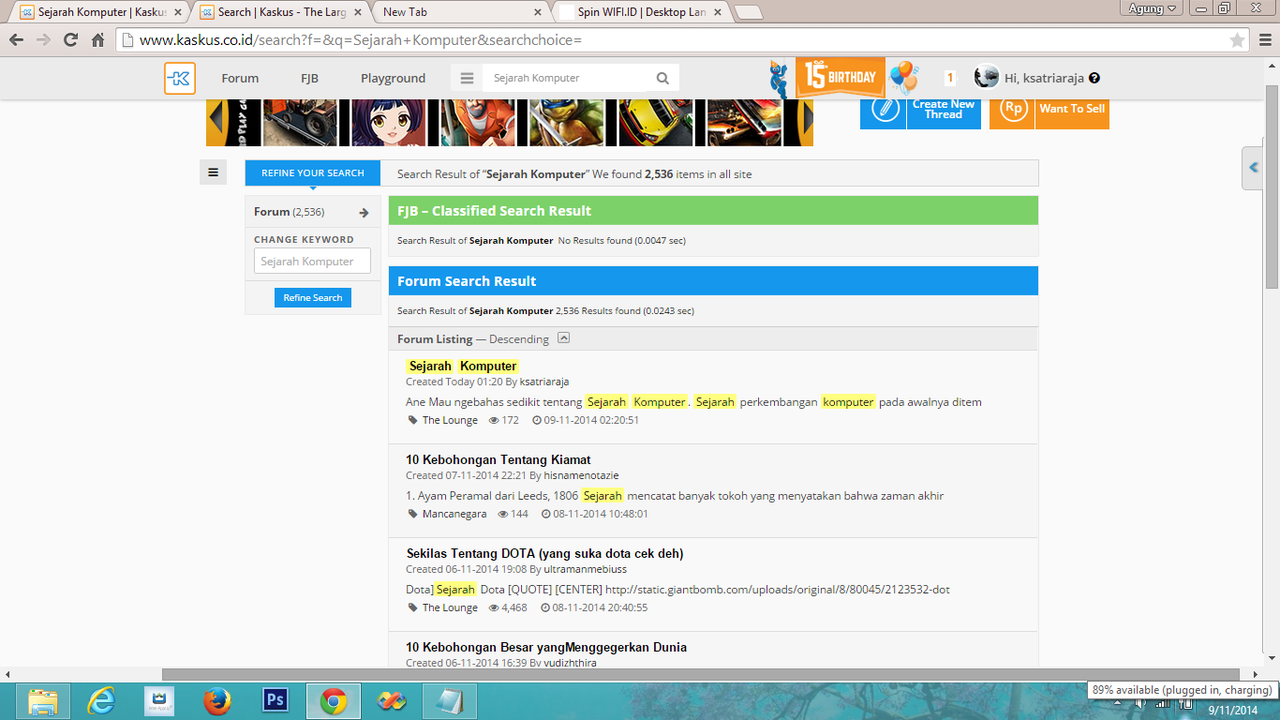Open 10 Kebohongan Tentang Kiamat thread
The image size is (1280, 720).
[x=498, y=460]
